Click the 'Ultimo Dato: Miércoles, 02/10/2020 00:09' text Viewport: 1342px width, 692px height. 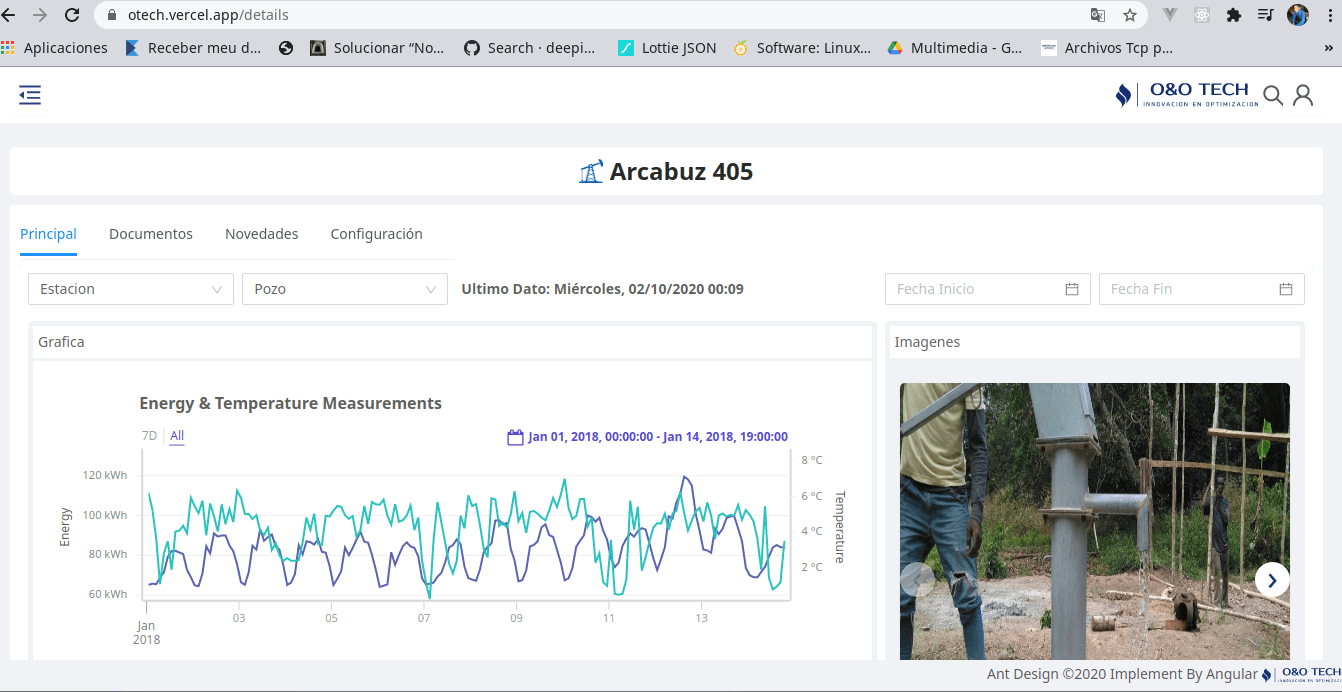click(602, 289)
